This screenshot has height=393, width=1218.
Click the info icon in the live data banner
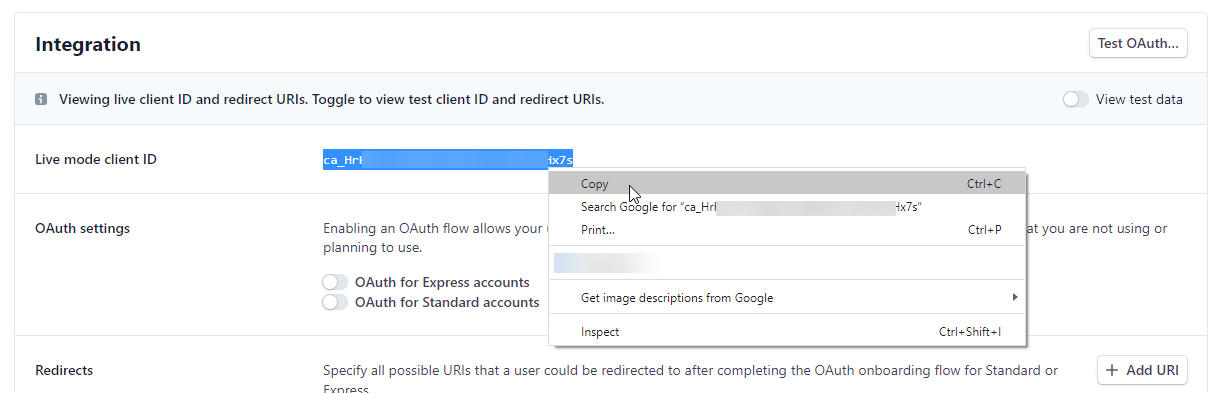click(x=41, y=99)
